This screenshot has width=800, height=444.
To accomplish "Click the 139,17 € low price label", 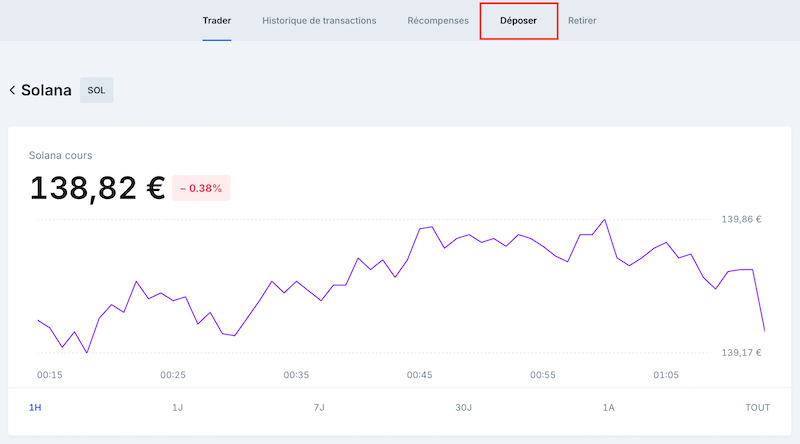I will pos(741,353).
